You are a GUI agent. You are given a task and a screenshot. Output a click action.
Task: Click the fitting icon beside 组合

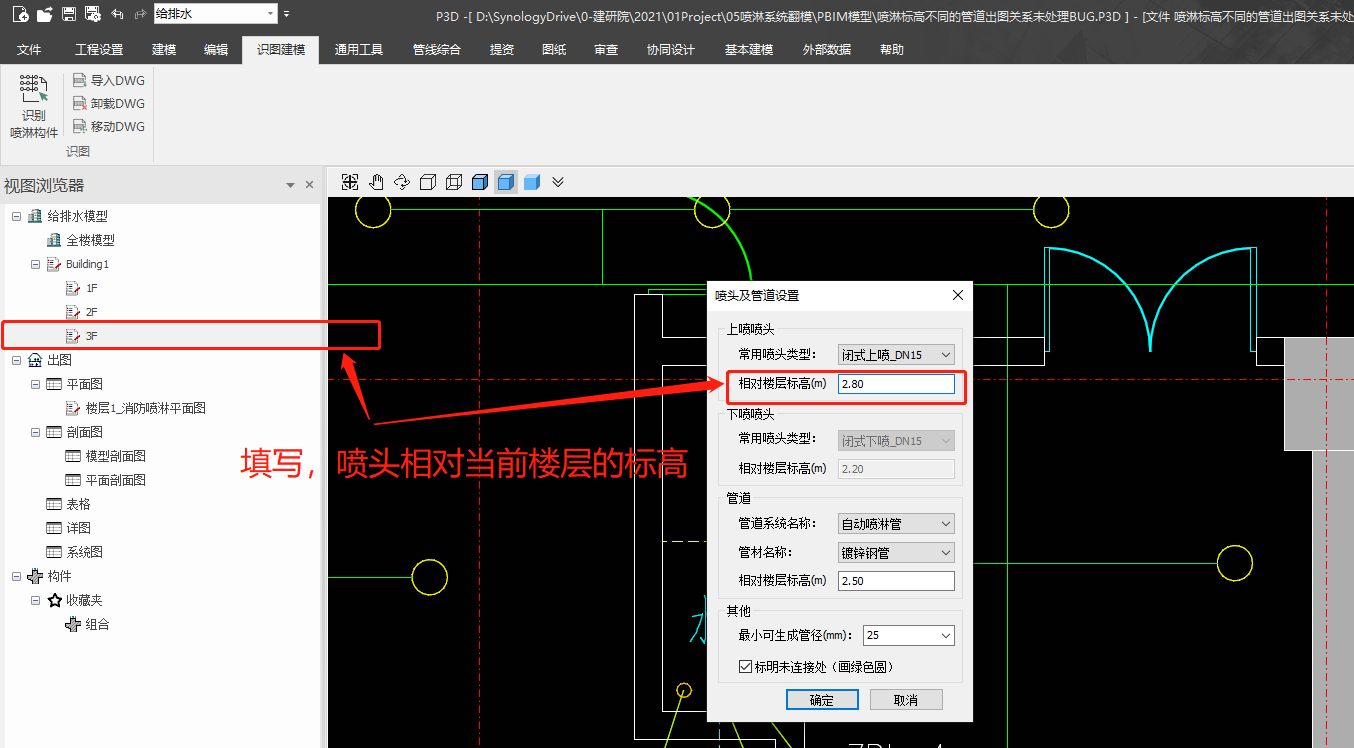click(73, 624)
